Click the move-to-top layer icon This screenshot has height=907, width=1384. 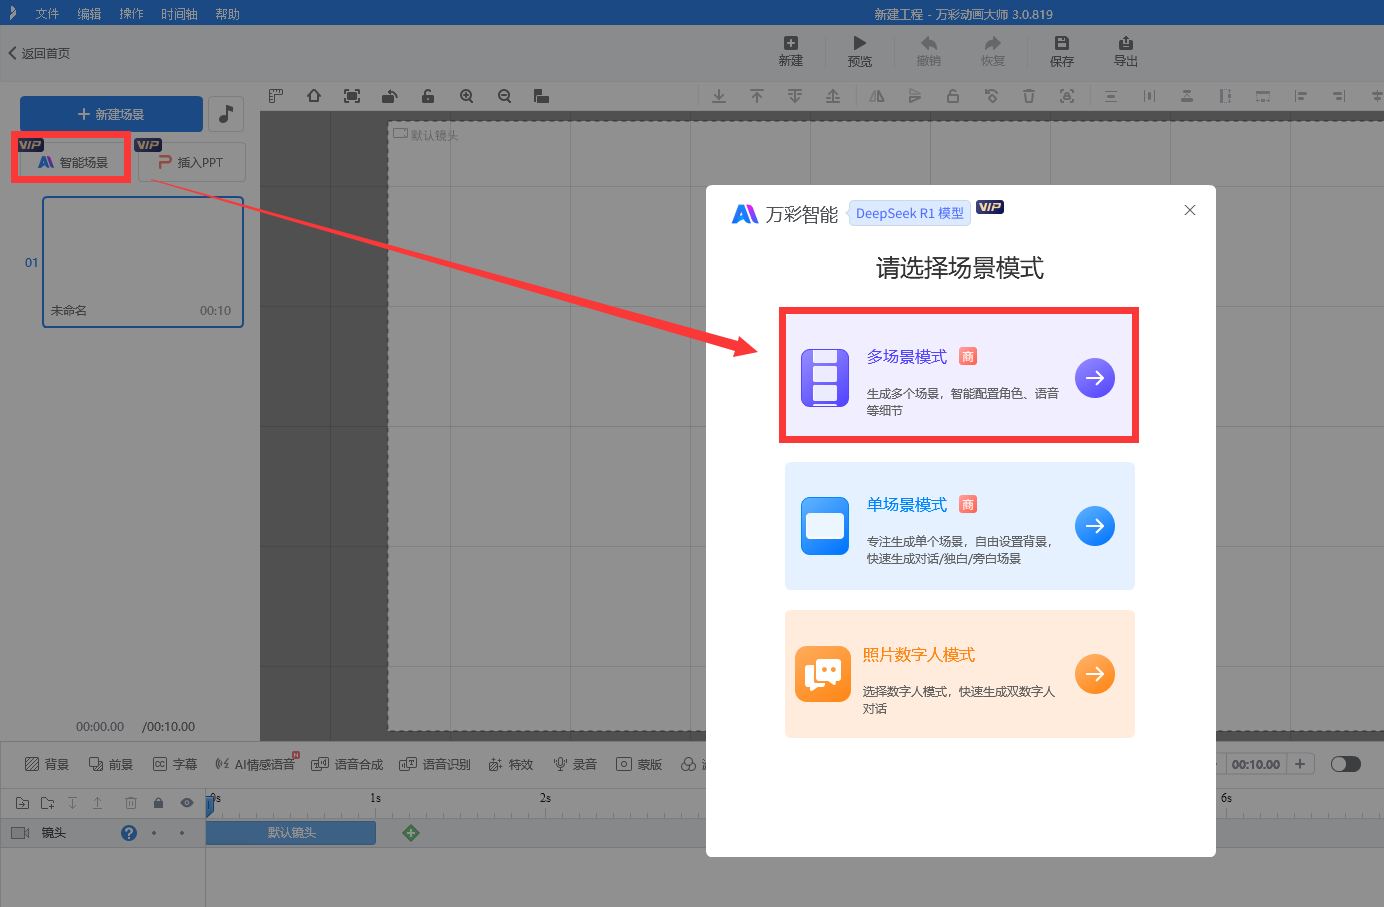point(757,96)
